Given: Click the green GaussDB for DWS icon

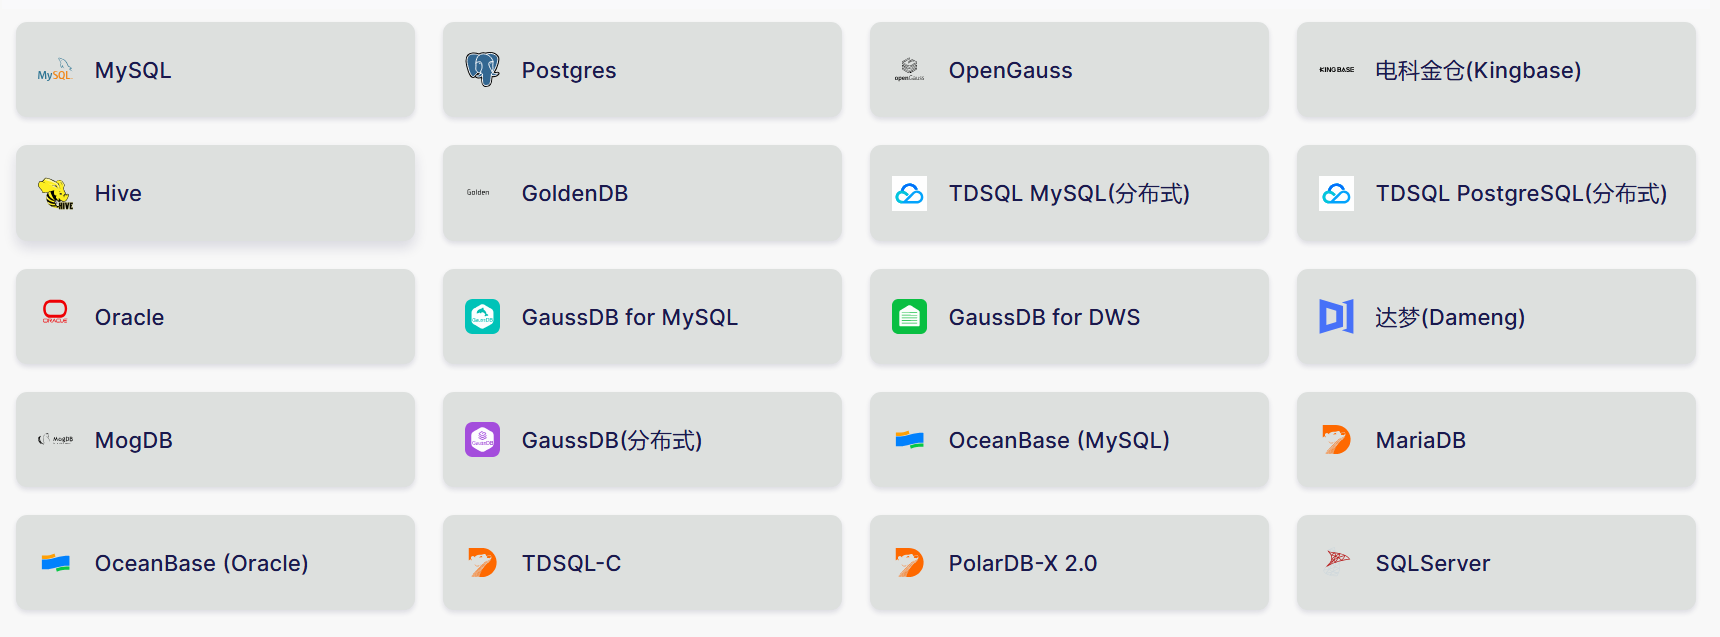Looking at the screenshot, I should 909,317.
